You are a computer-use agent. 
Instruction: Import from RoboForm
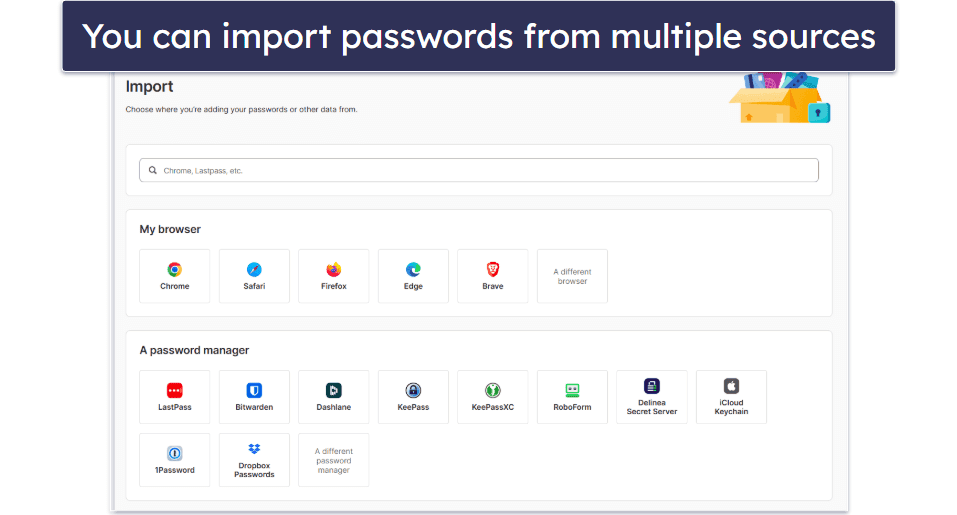[572, 397]
